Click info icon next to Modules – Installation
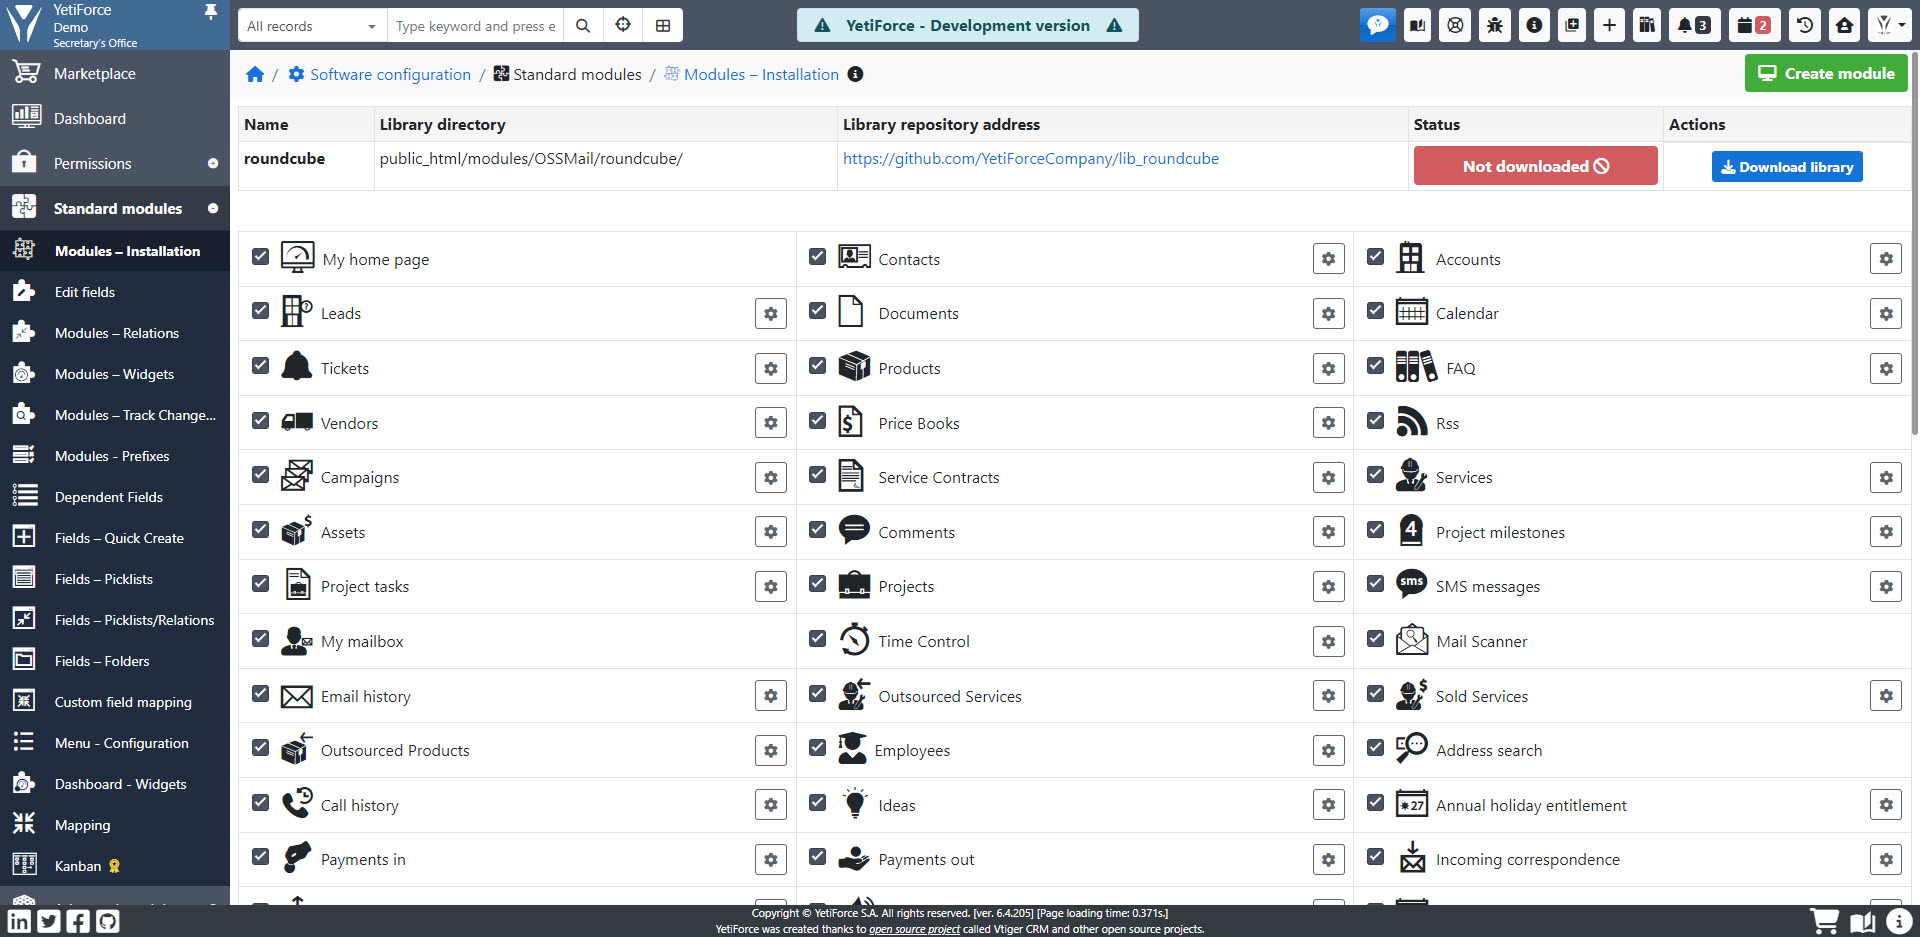Screen dimensions: 1920x937 [x=855, y=74]
